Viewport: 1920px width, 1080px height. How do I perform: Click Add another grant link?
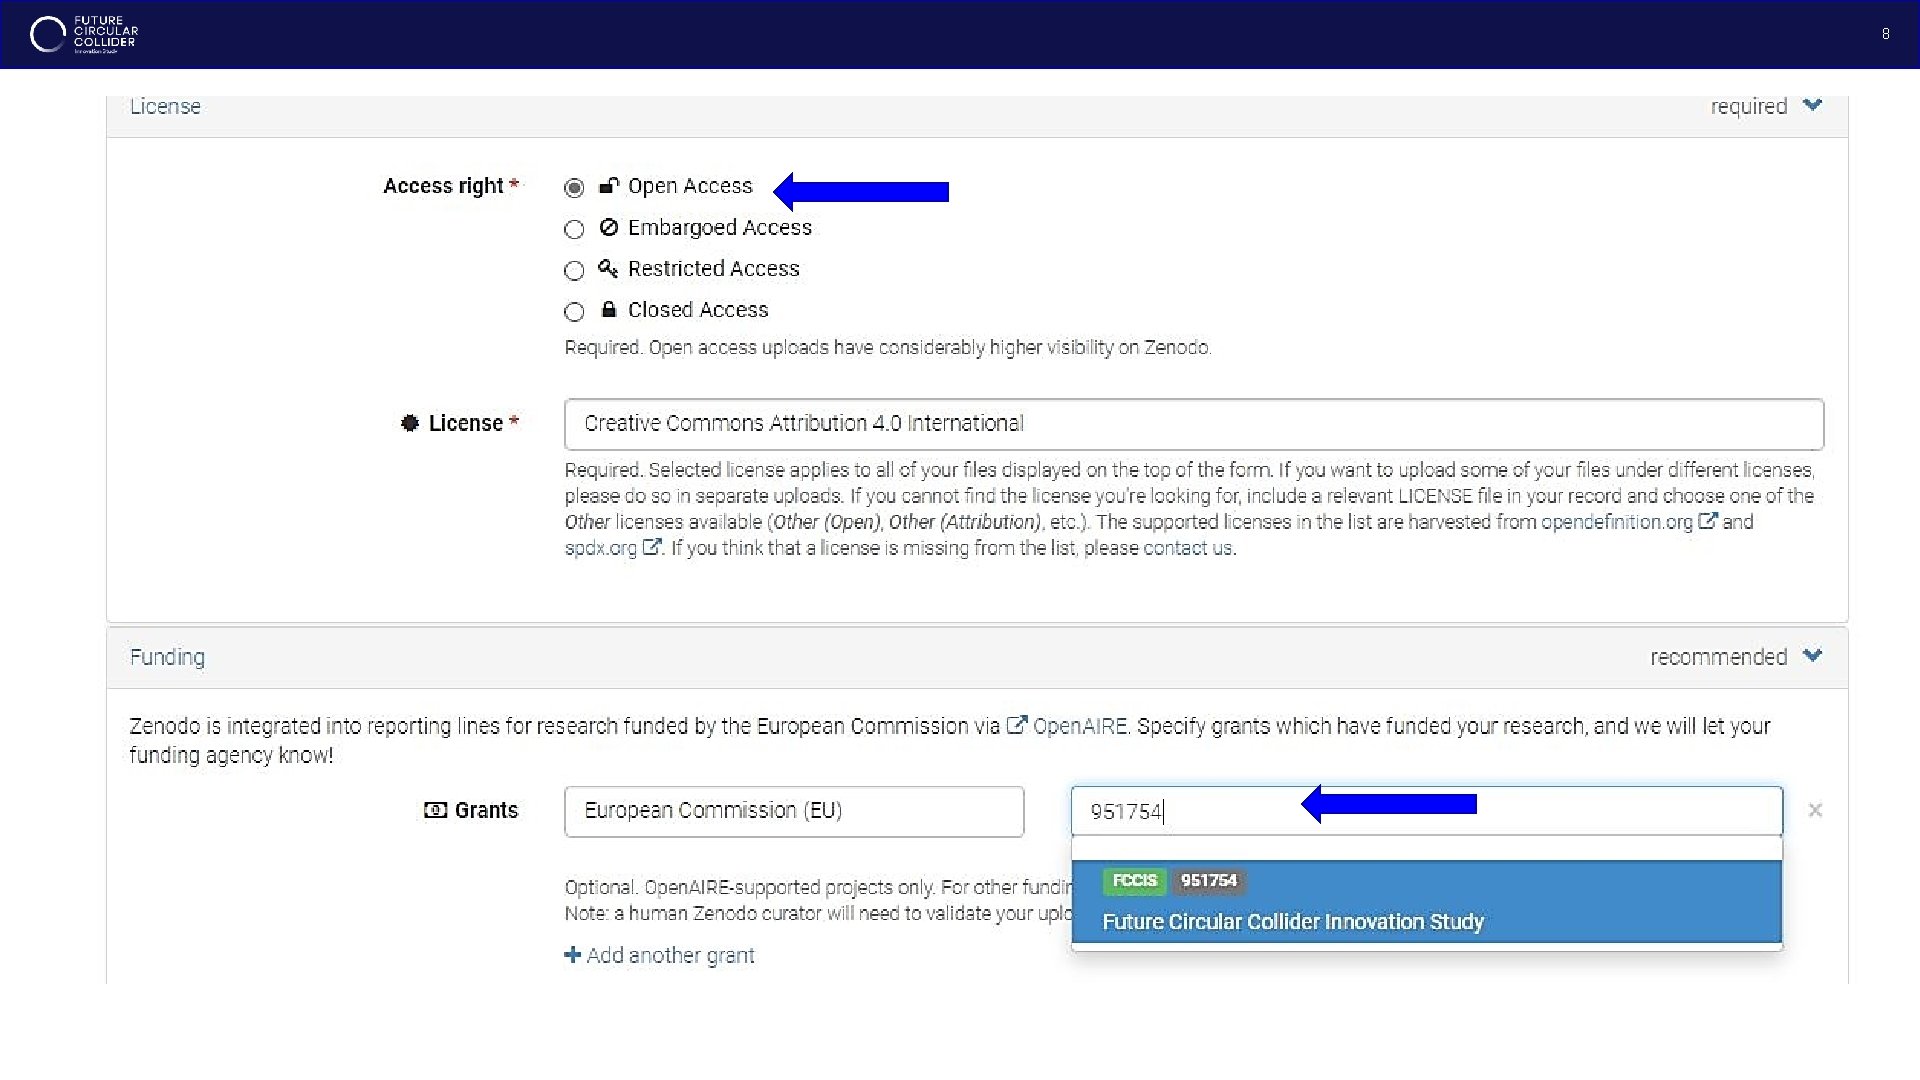(x=660, y=955)
